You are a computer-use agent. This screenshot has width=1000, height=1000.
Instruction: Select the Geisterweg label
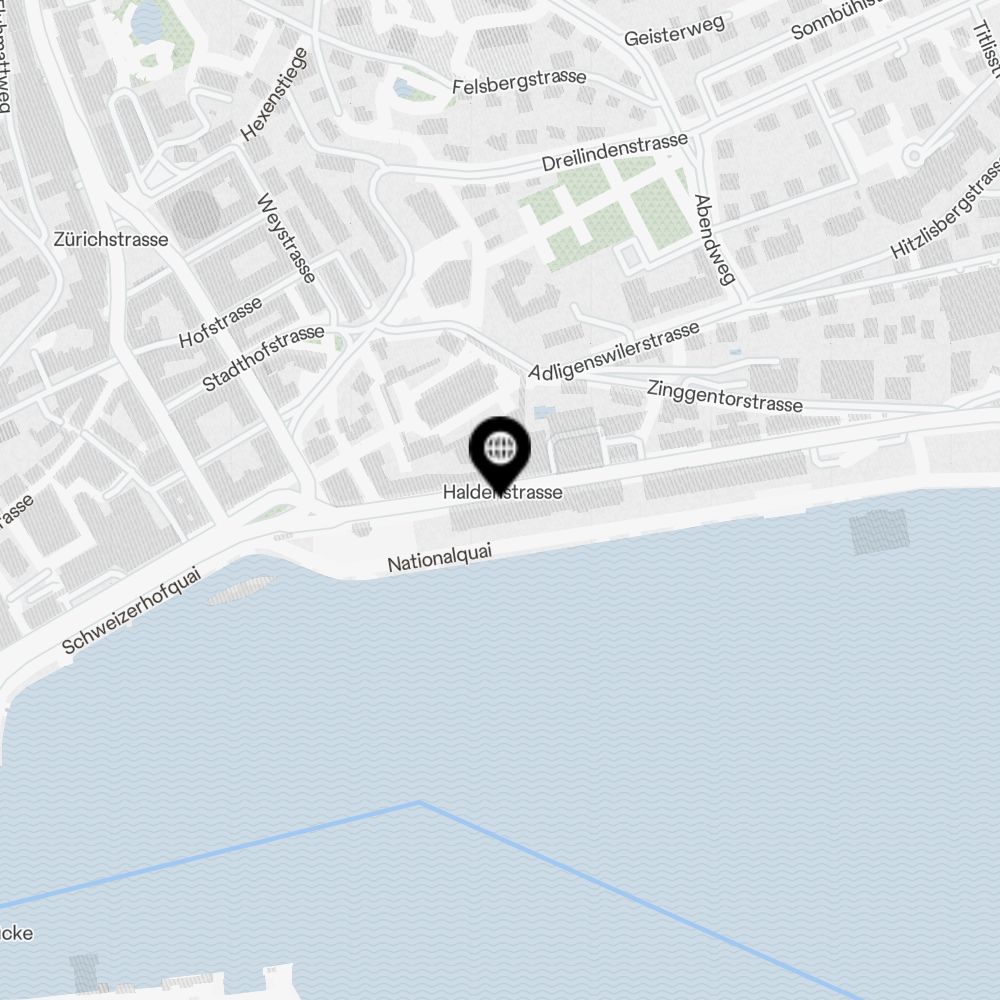coord(675,31)
